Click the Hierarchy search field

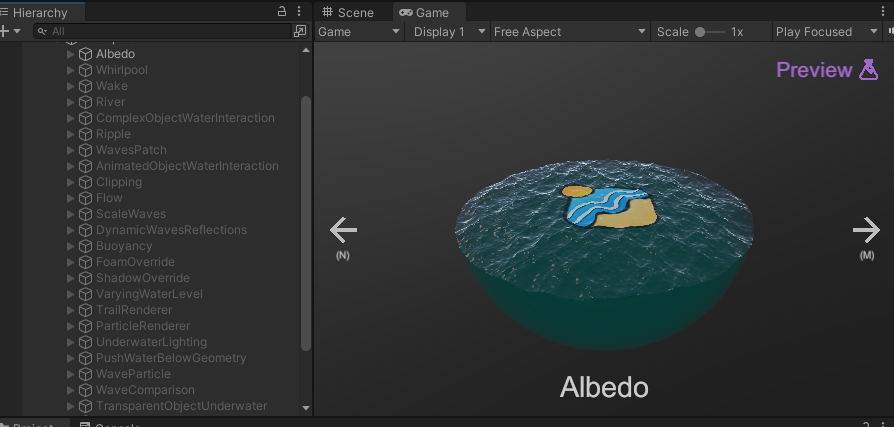coord(162,31)
